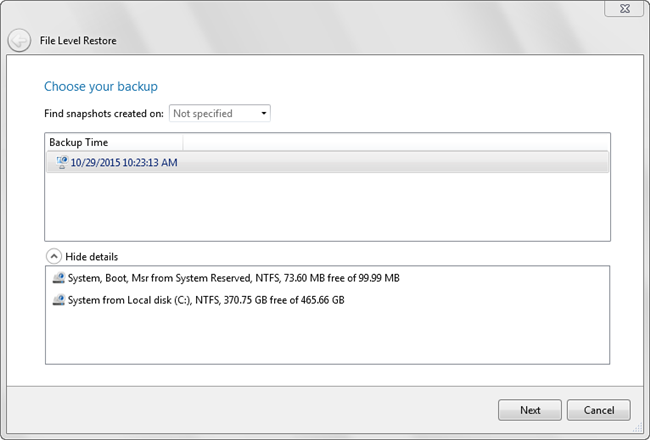Viewport: 650px width, 440px height.
Task: Click the 'Choose your backup' heading
Action: [101, 87]
